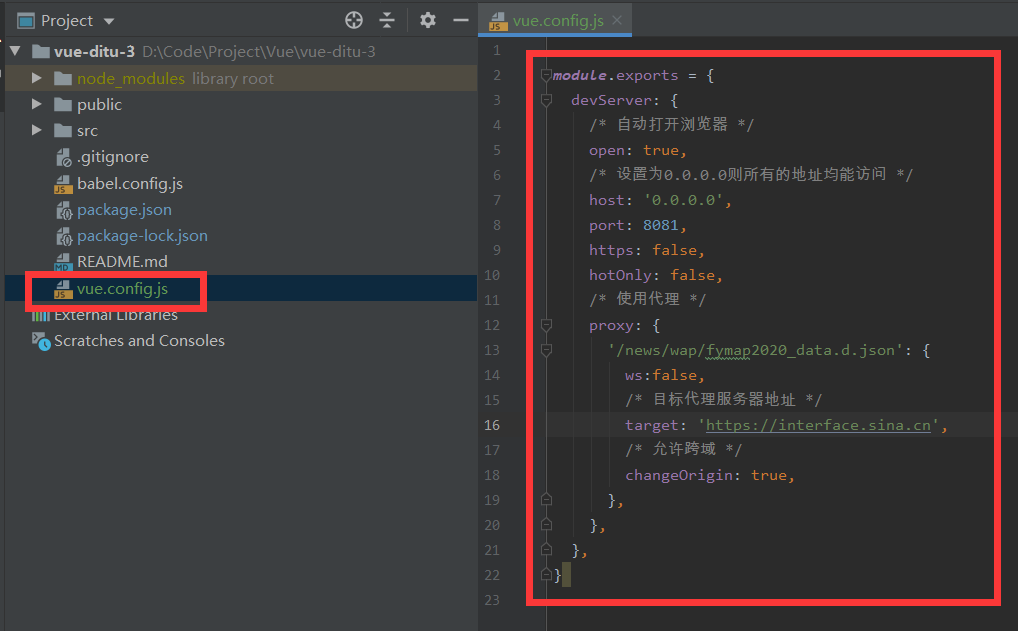Screen dimensions: 1018x631
Task: Click fold end marker at line 22
Action: click(546, 575)
